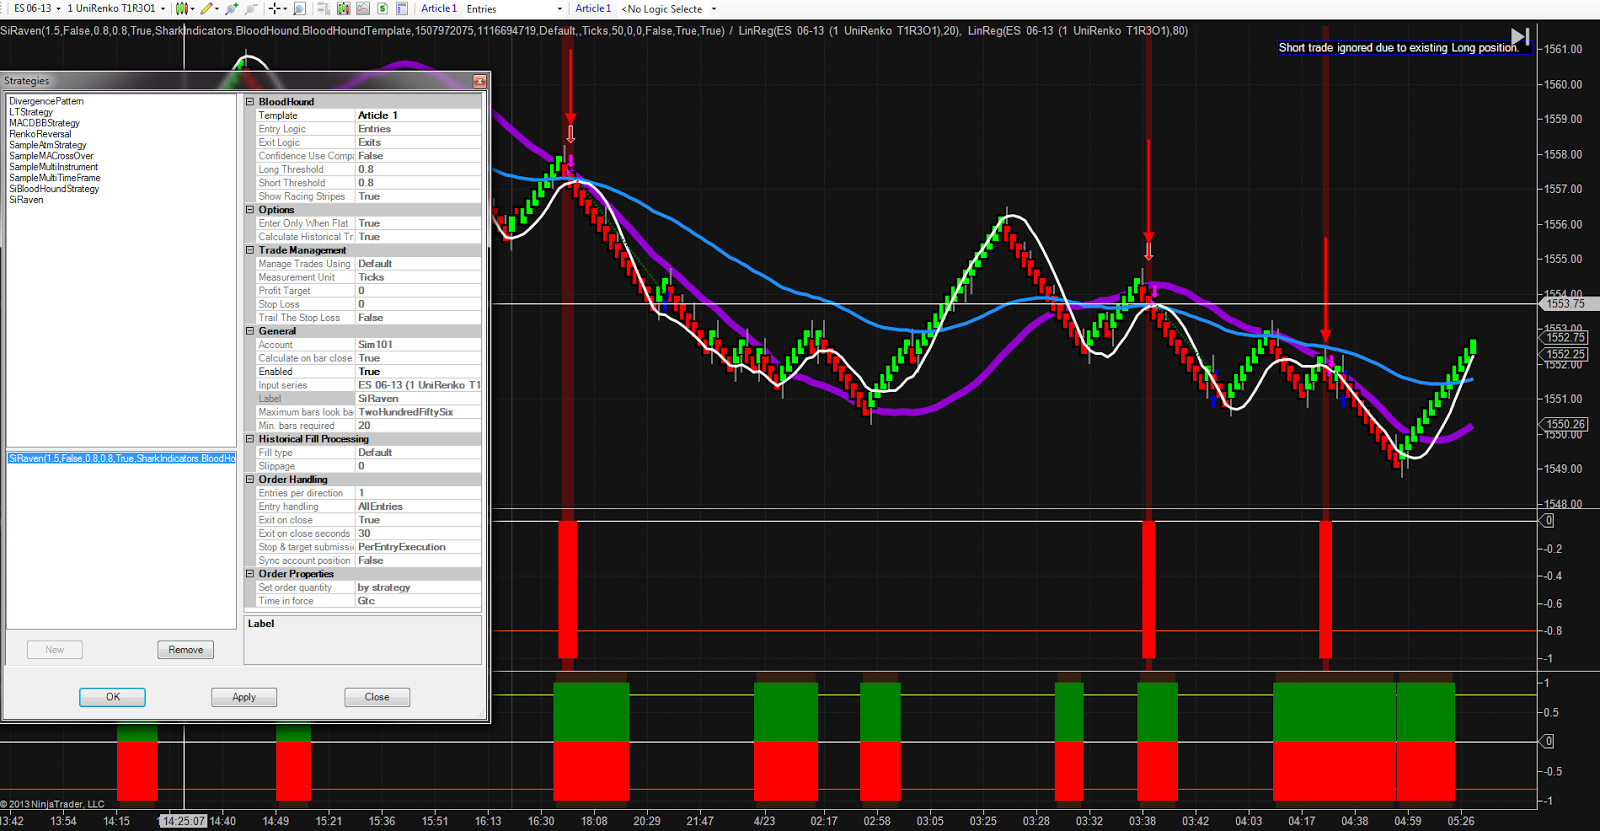The height and width of the screenshot is (831, 1600).
Task: Click the Close button in dialog
Action: [377, 697]
